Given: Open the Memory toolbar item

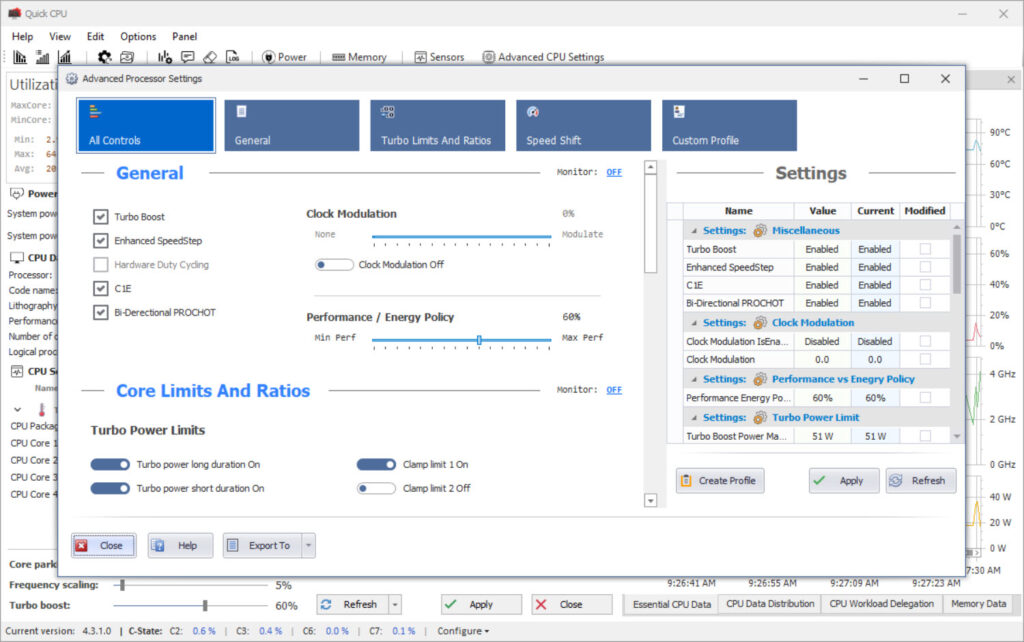Looking at the screenshot, I should 359,57.
